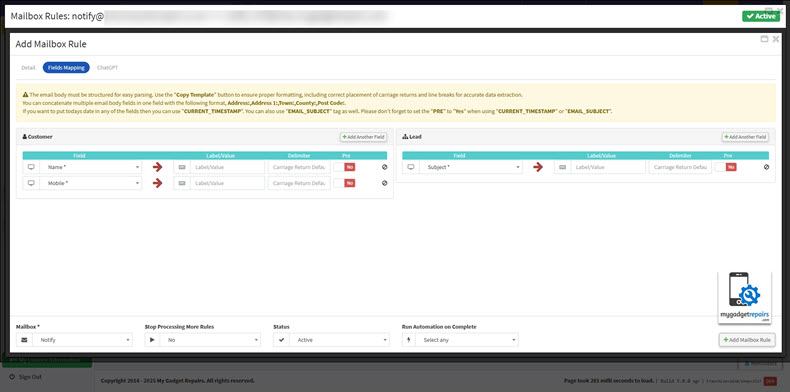Click the lightning icon beside Run Automation
The image size is (790, 392).
[410, 340]
